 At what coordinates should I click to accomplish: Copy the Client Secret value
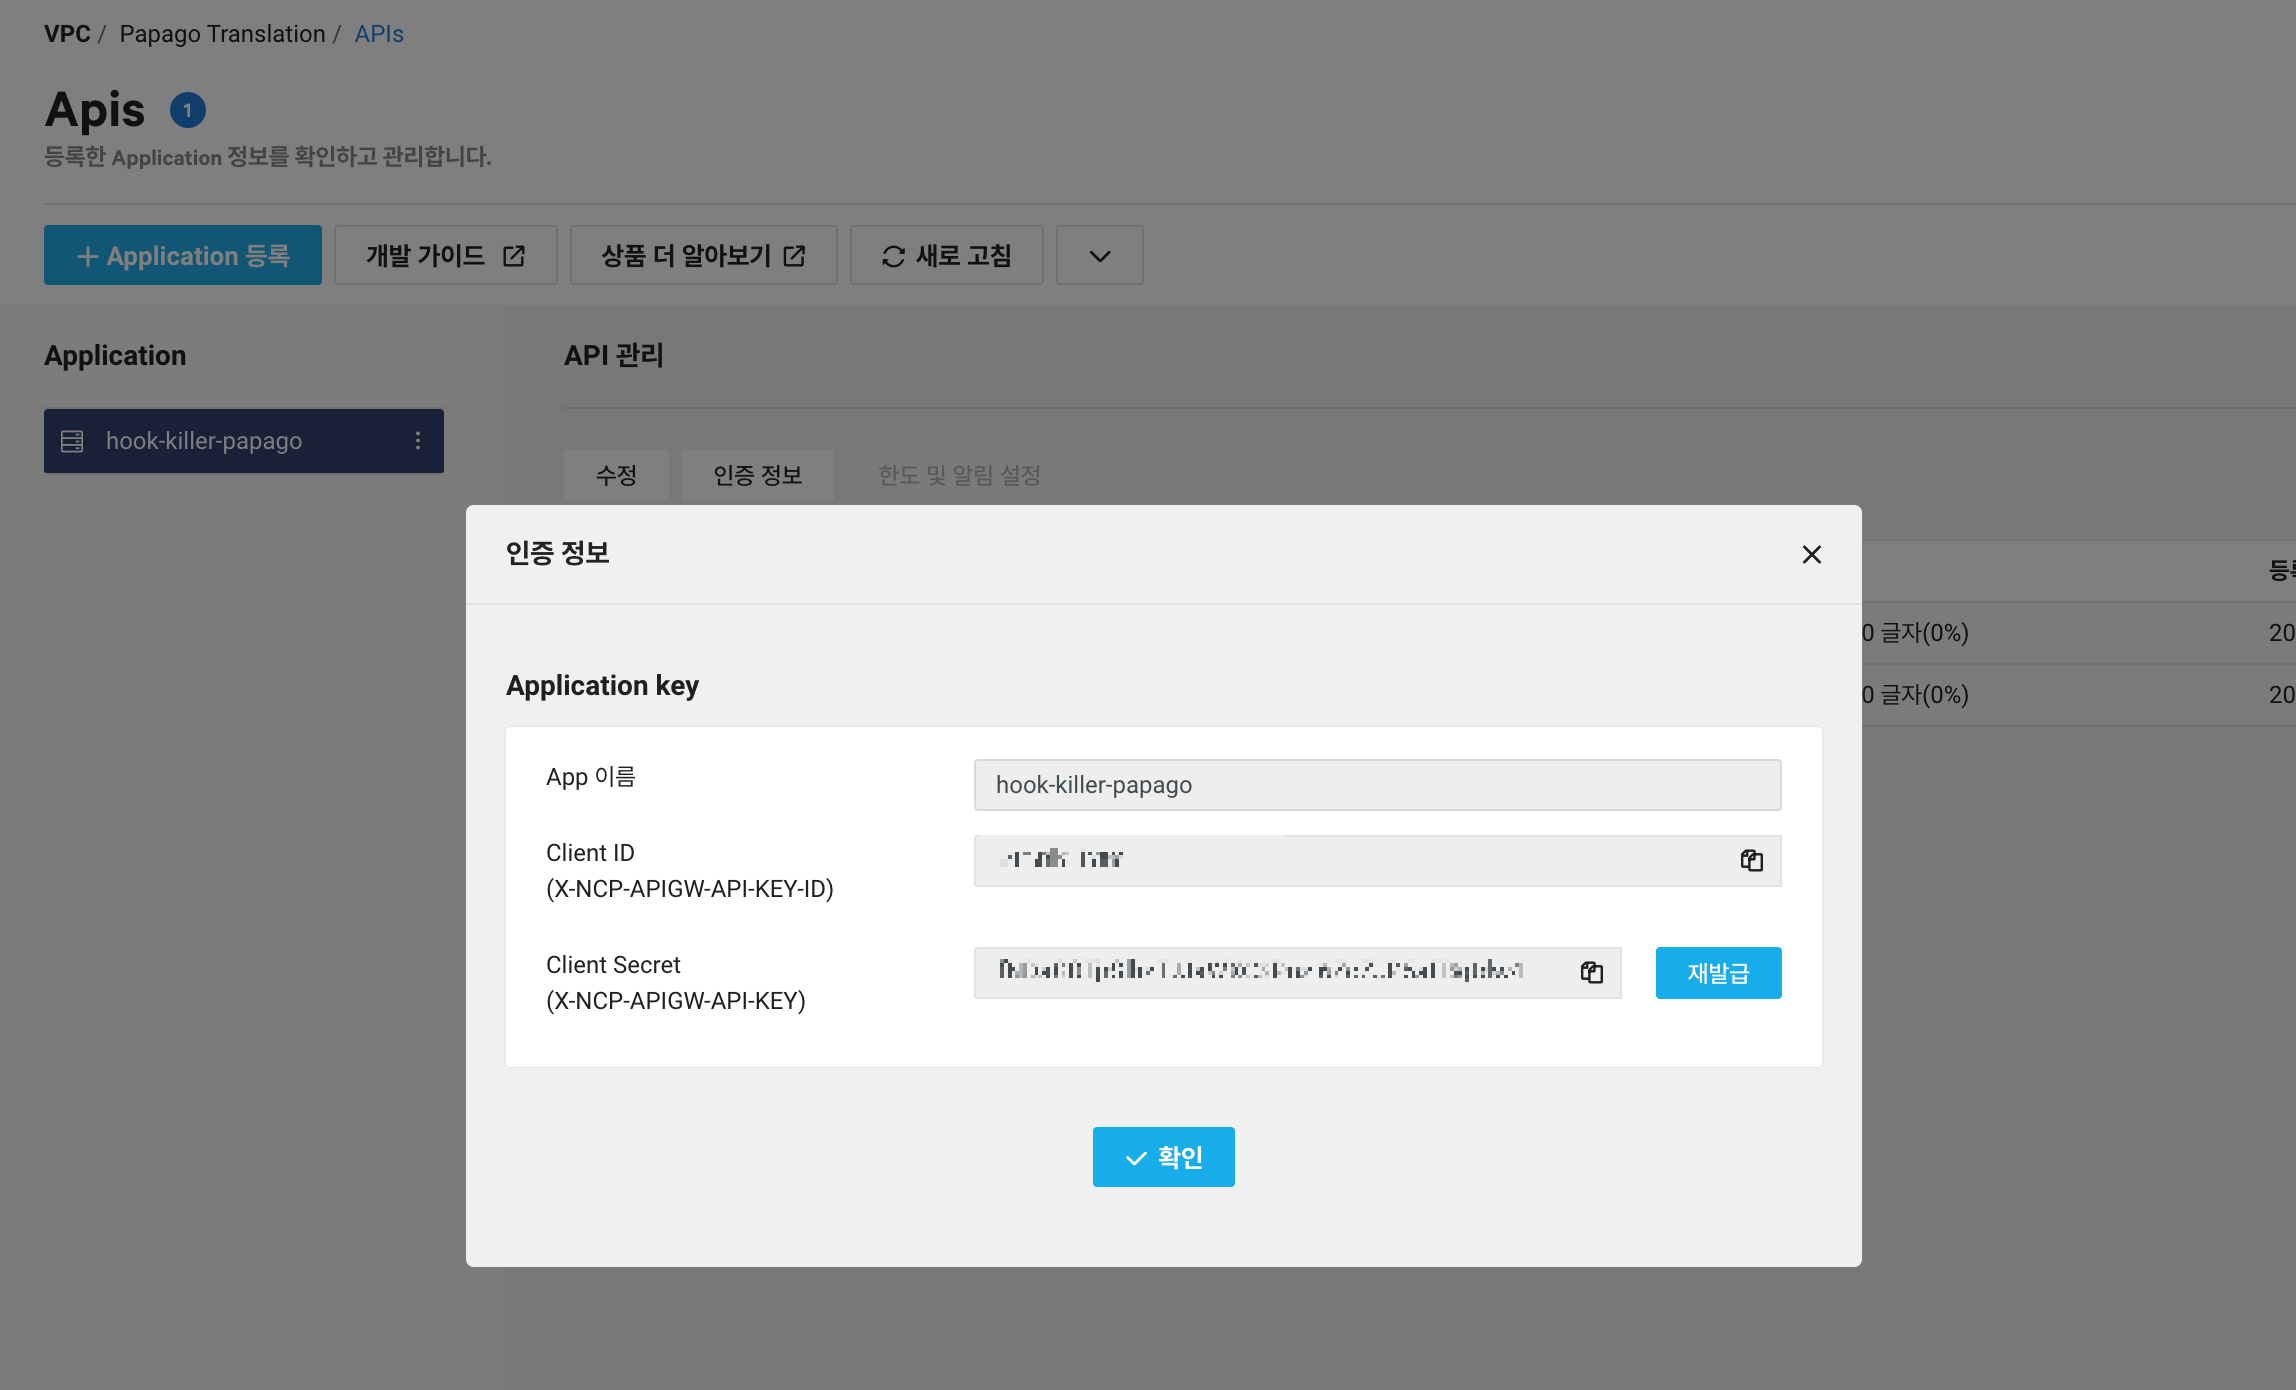tap(1591, 972)
